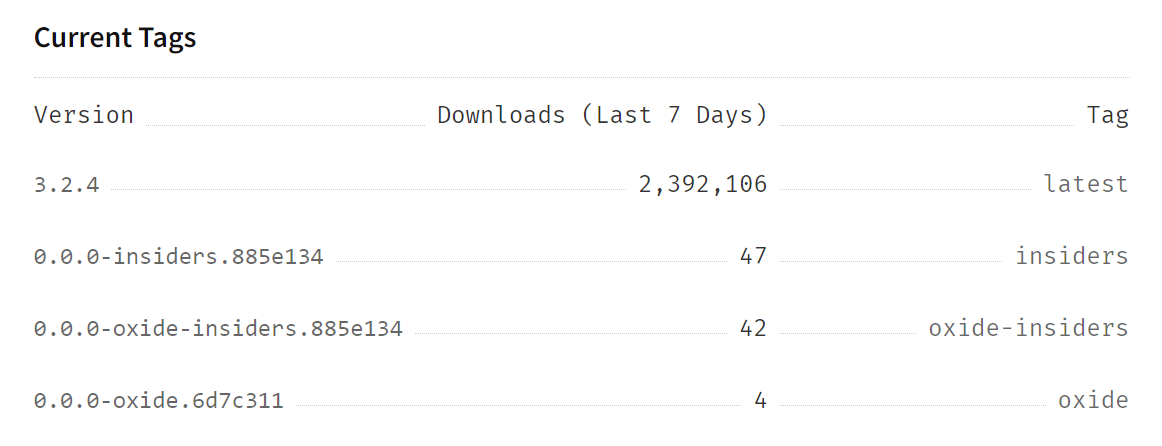Click the oxide tag label
Viewport: 1162px width, 446px height.
pos(1093,401)
